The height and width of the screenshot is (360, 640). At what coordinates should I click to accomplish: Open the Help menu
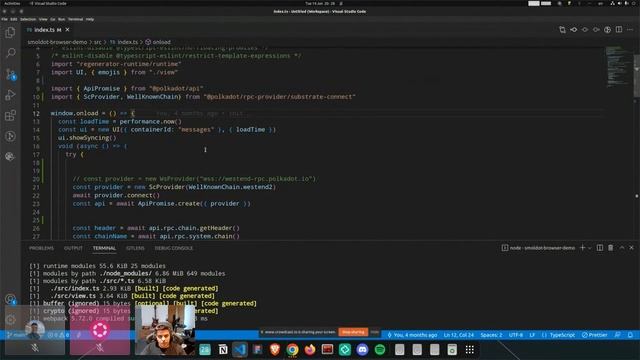[x=90, y=19]
